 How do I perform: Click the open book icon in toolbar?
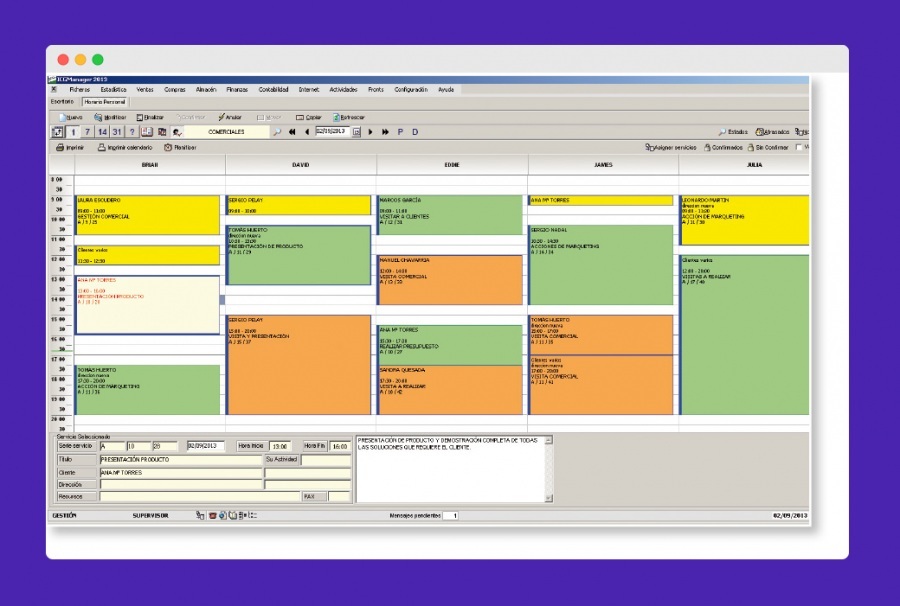click(147, 132)
